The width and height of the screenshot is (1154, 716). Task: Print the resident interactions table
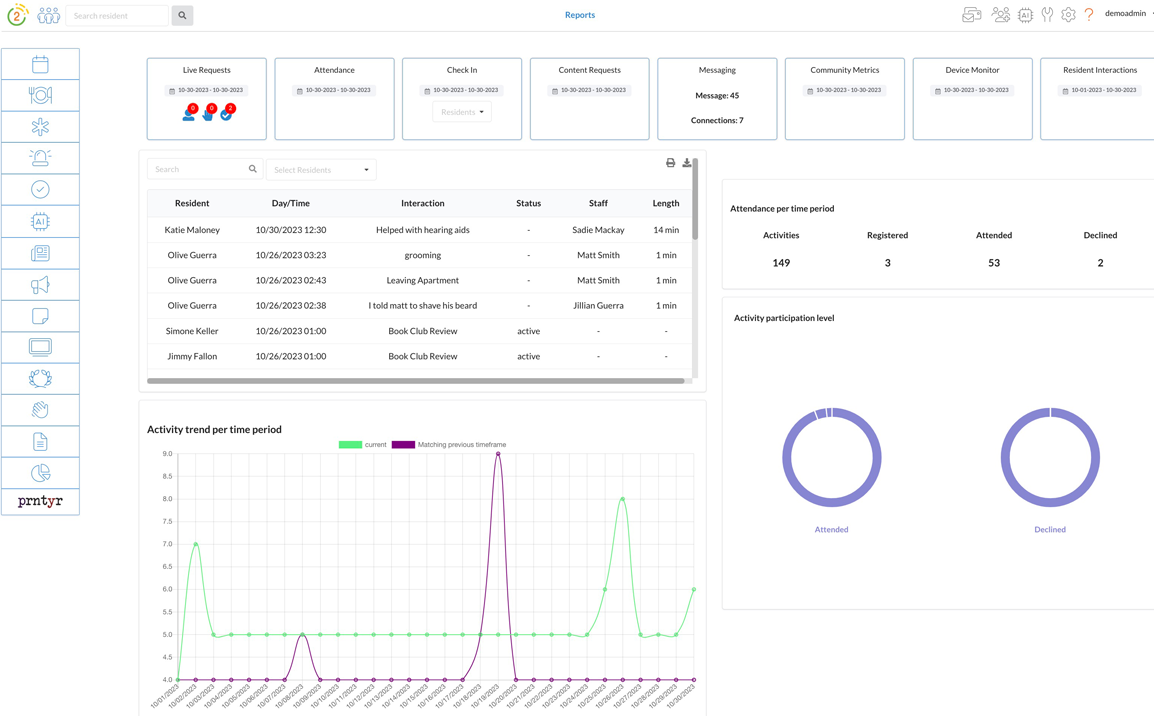click(670, 163)
